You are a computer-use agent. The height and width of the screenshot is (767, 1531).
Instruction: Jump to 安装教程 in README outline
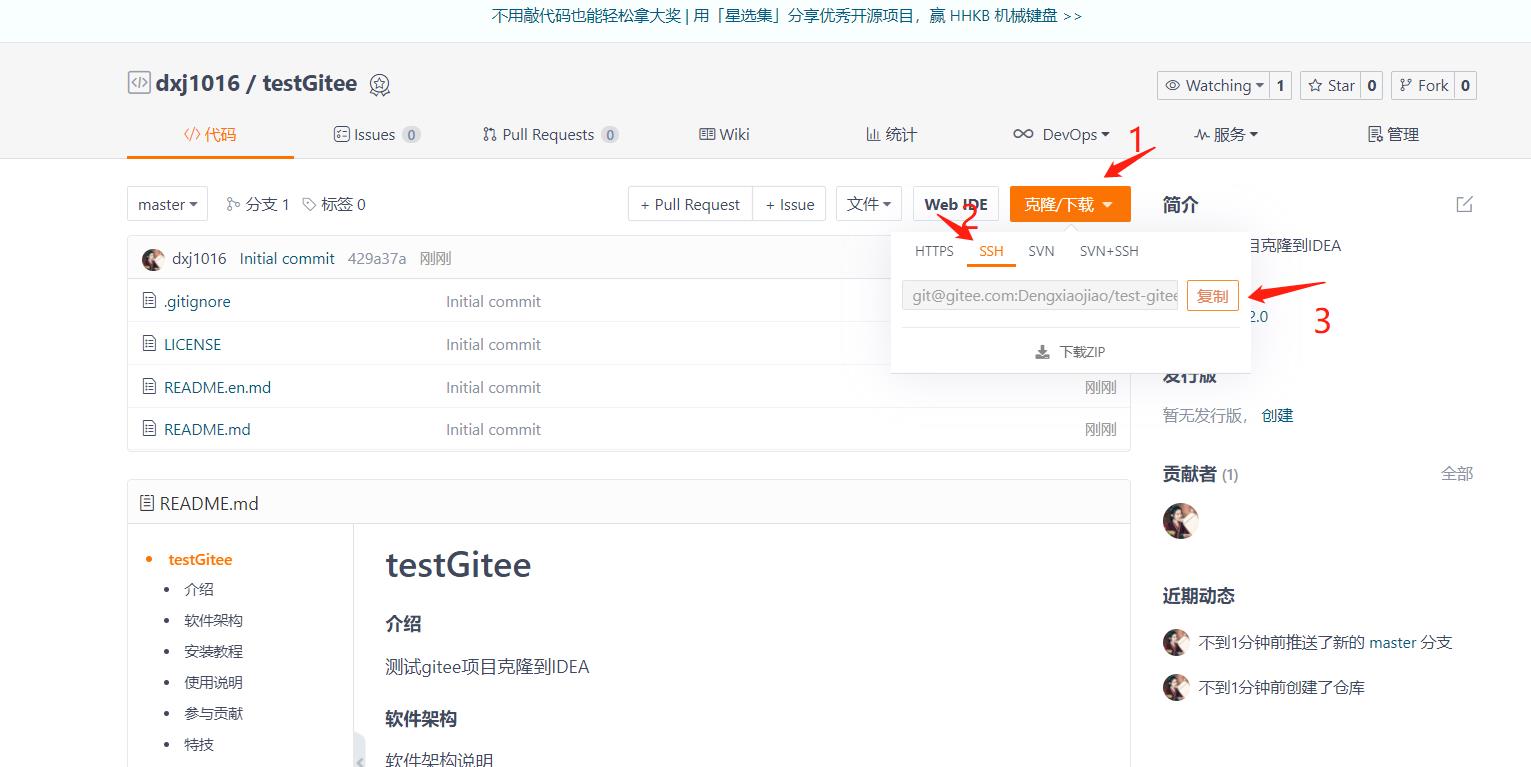pyautogui.click(x=213, y=651)
